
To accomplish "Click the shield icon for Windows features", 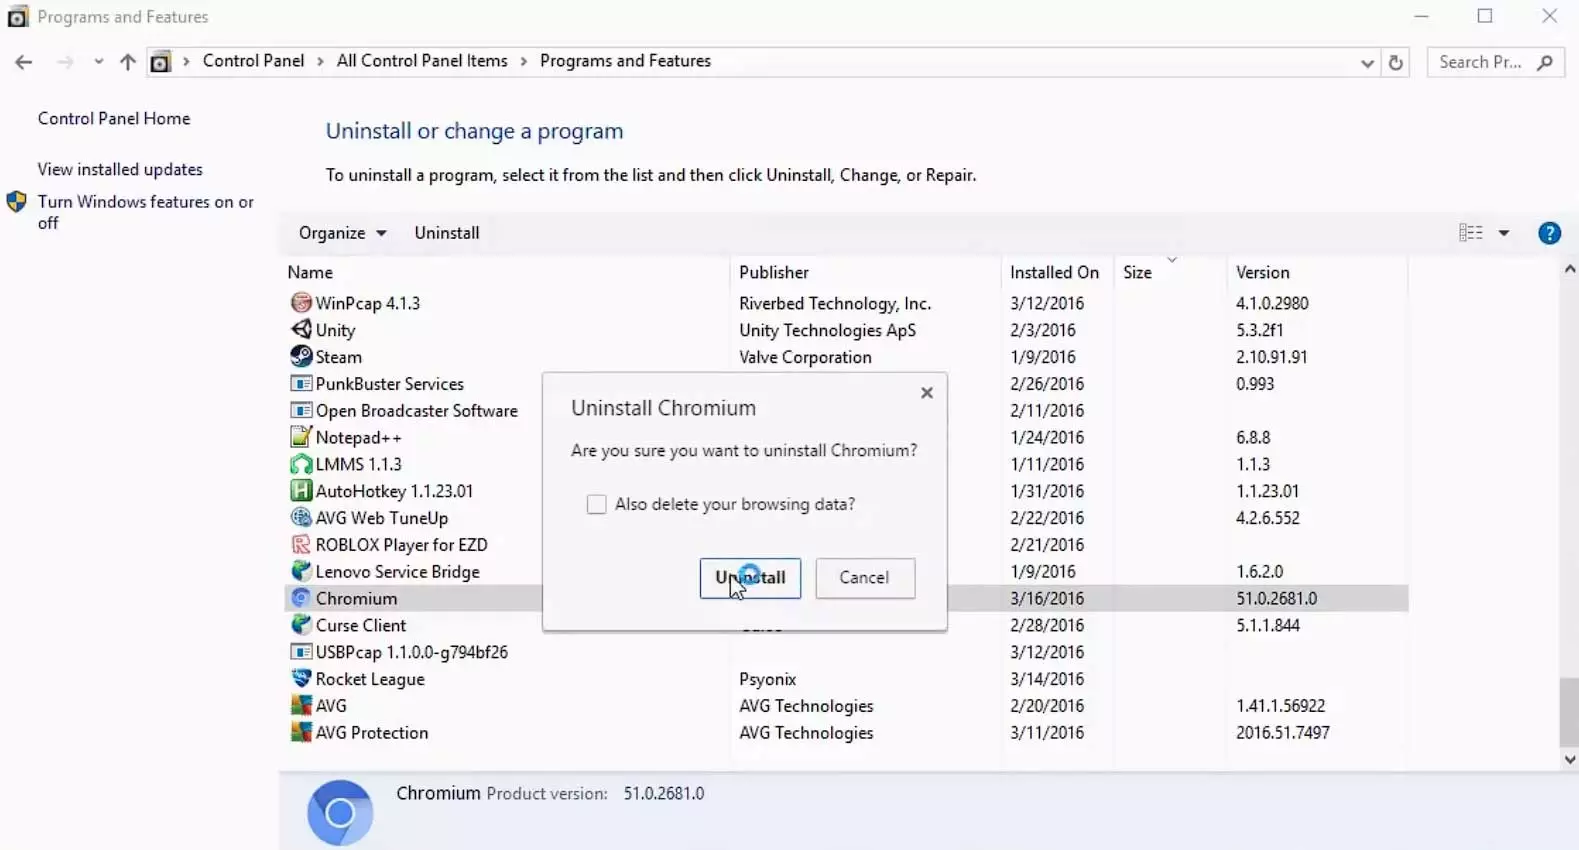I will pos(16,202).
